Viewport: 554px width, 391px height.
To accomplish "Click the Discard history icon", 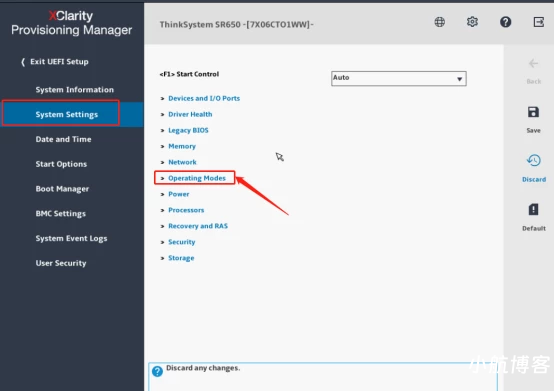I will pyautogui.click(x=534, y=160).
